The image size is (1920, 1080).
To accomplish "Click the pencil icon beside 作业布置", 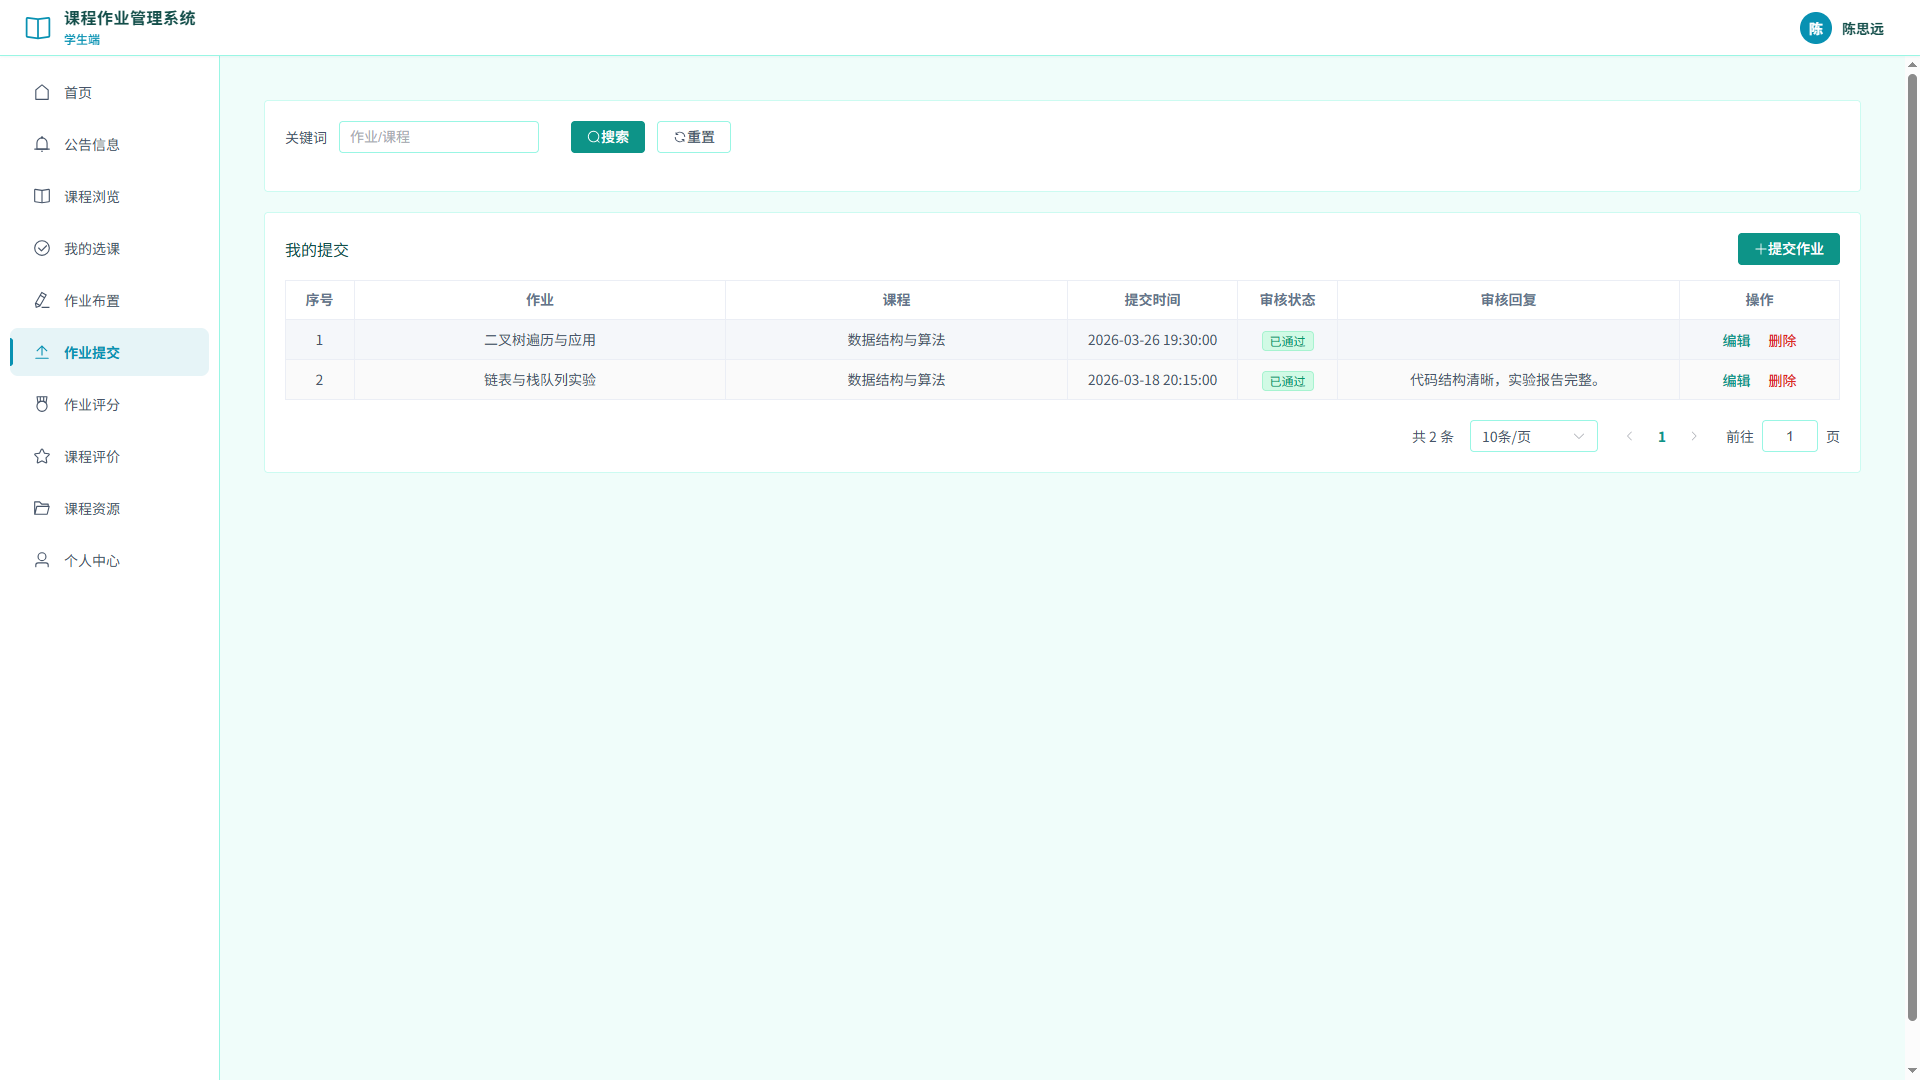I will tap(42, 300).
